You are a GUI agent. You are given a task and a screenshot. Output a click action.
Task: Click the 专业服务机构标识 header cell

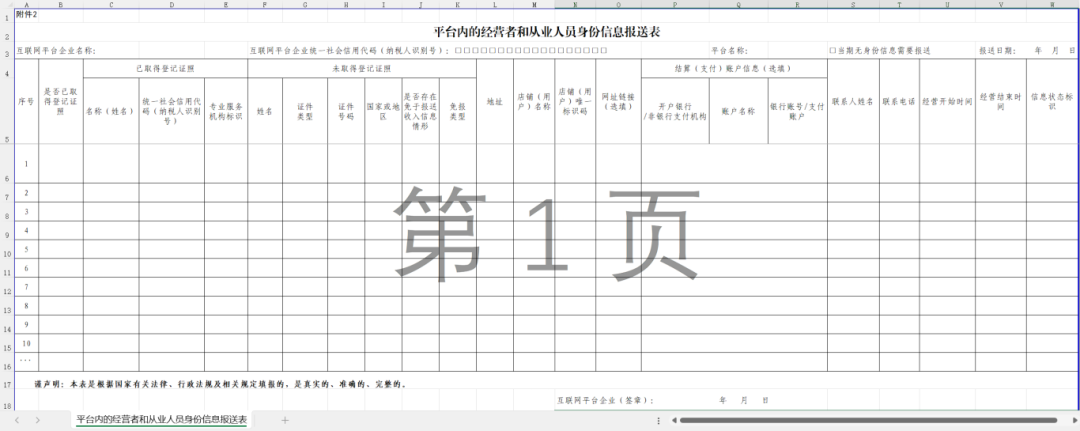click(x=226, y=110)
